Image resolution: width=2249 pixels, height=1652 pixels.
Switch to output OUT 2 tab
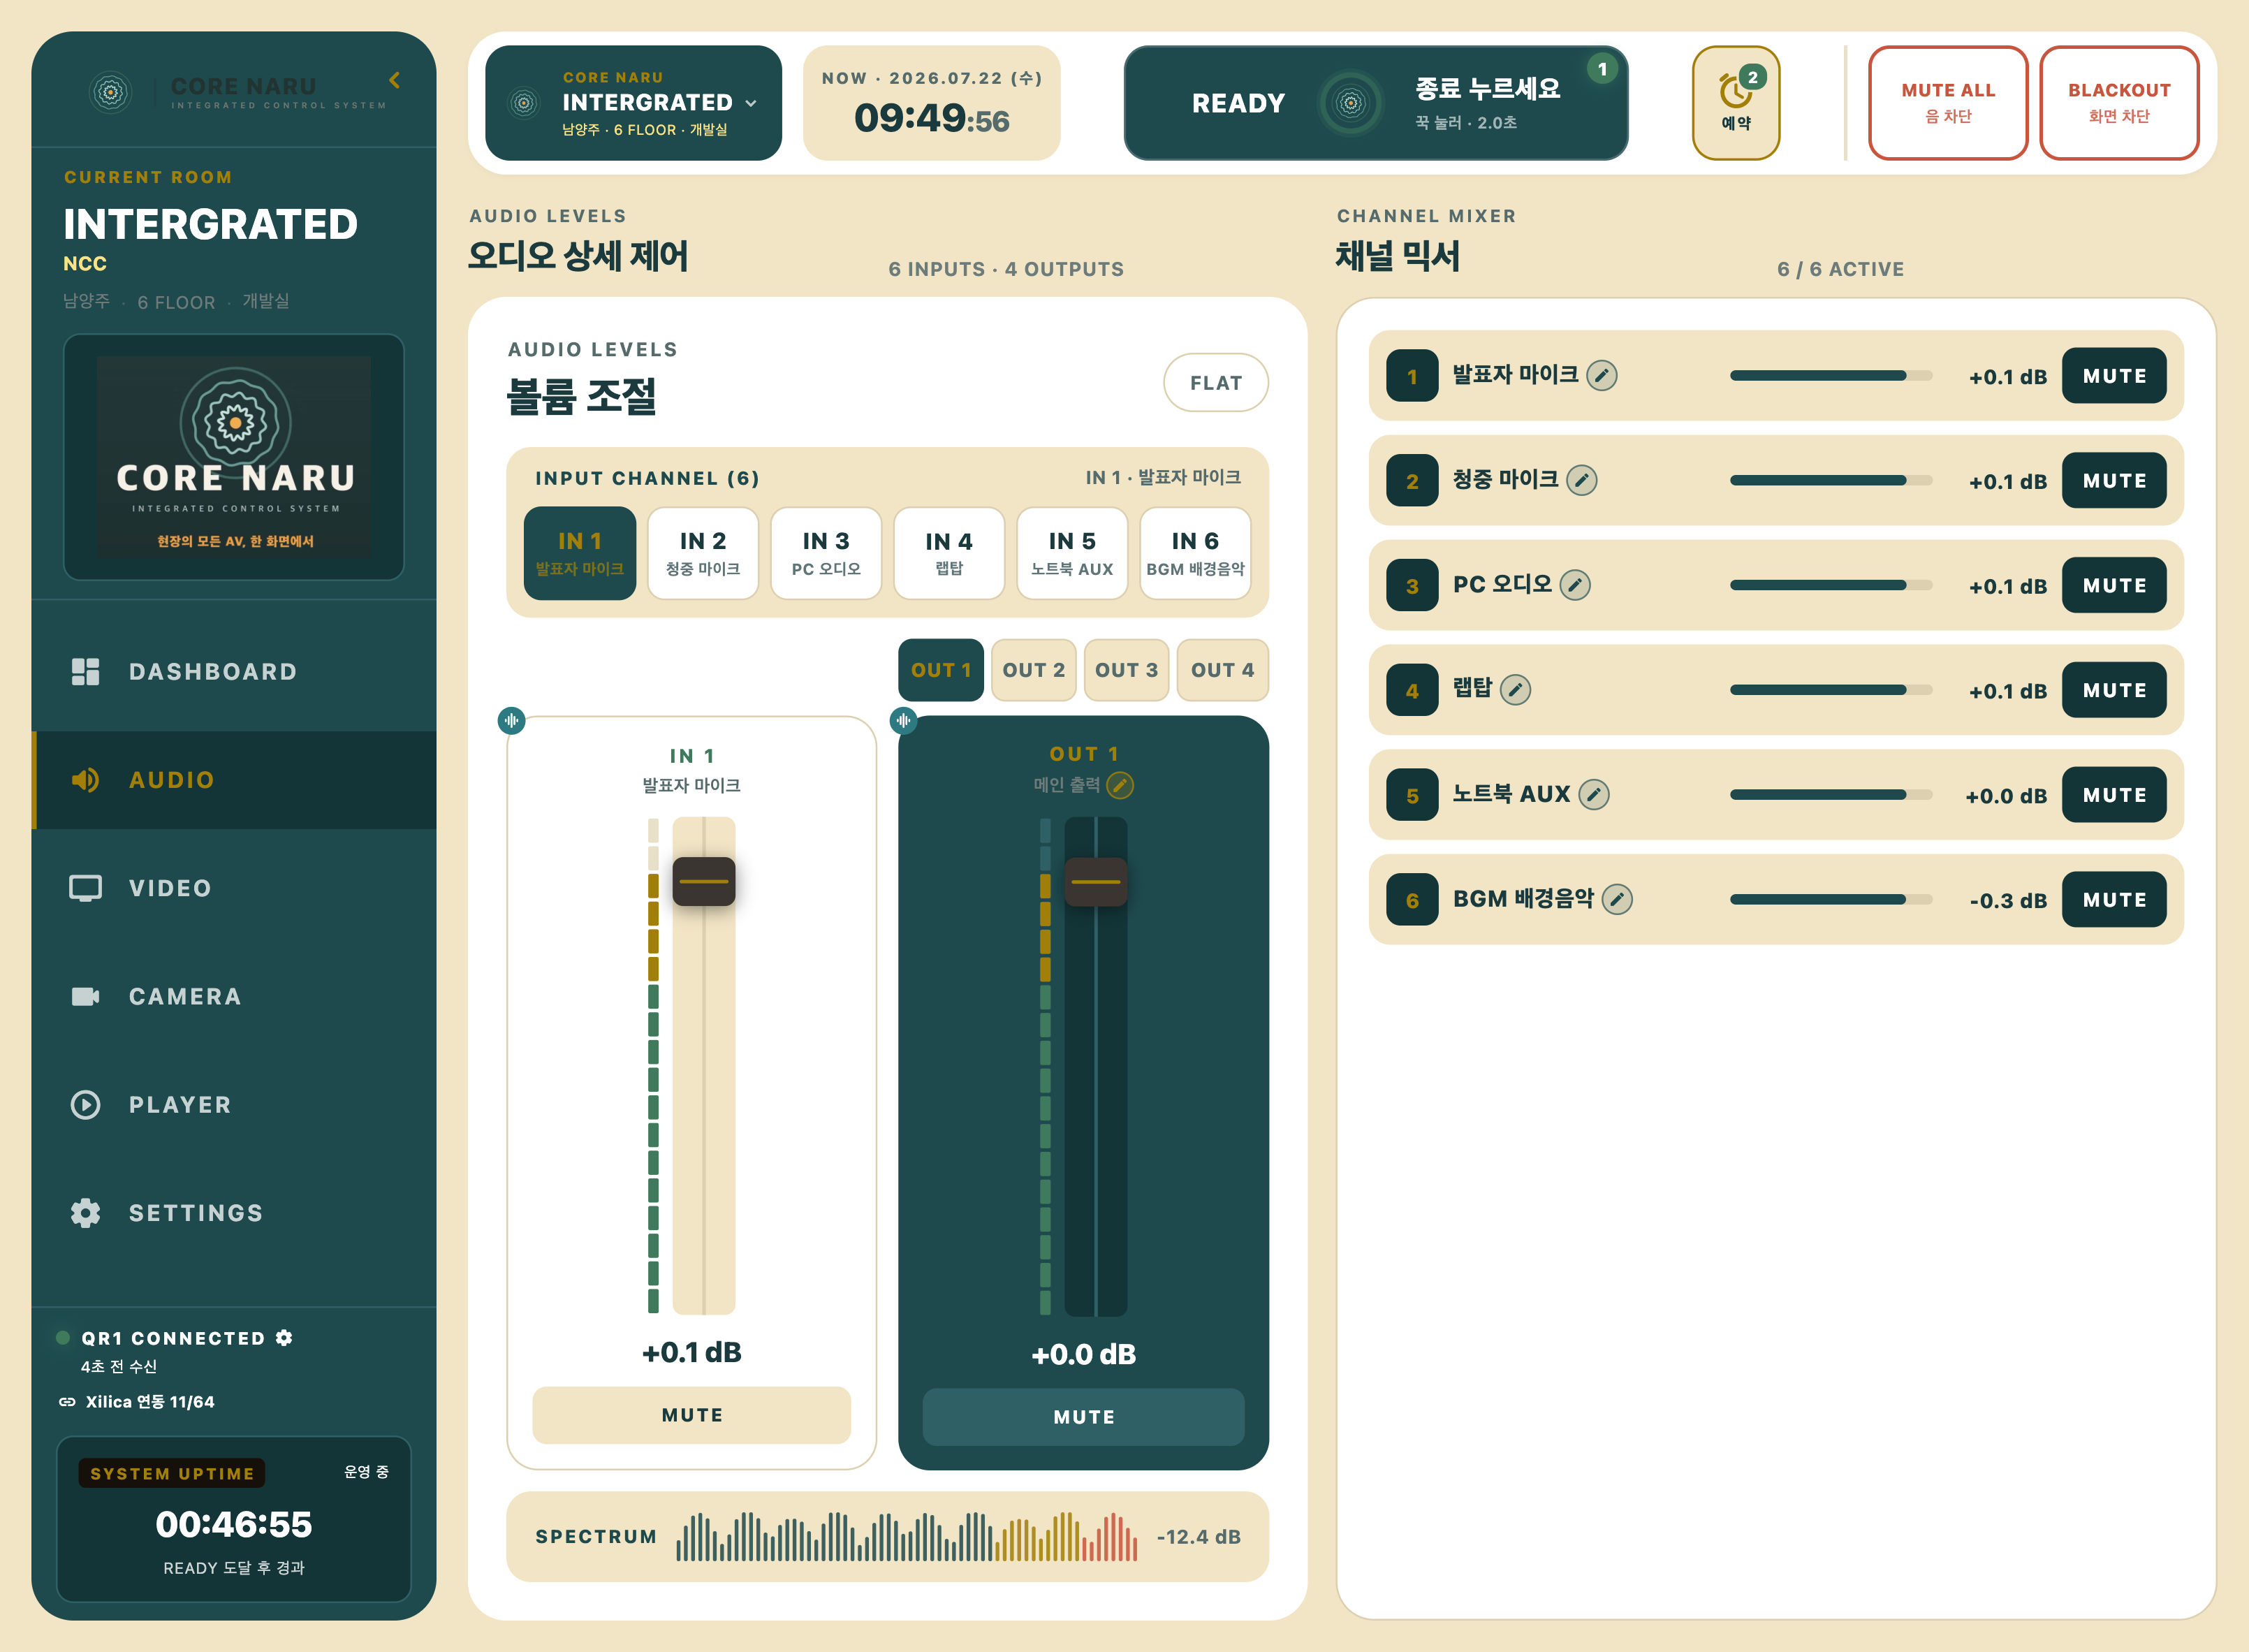click(1034, 670)
